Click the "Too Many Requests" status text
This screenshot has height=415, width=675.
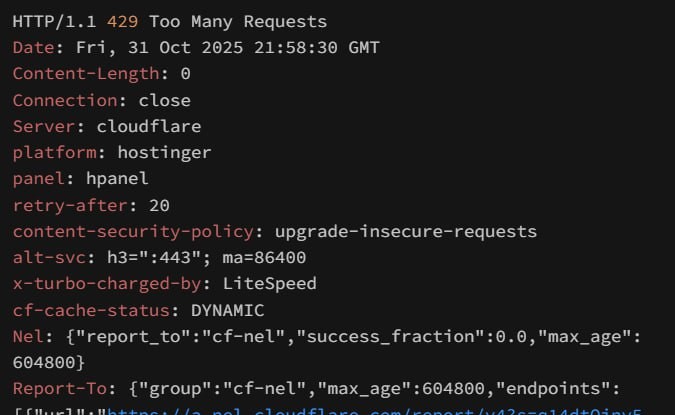click(238, 21)
